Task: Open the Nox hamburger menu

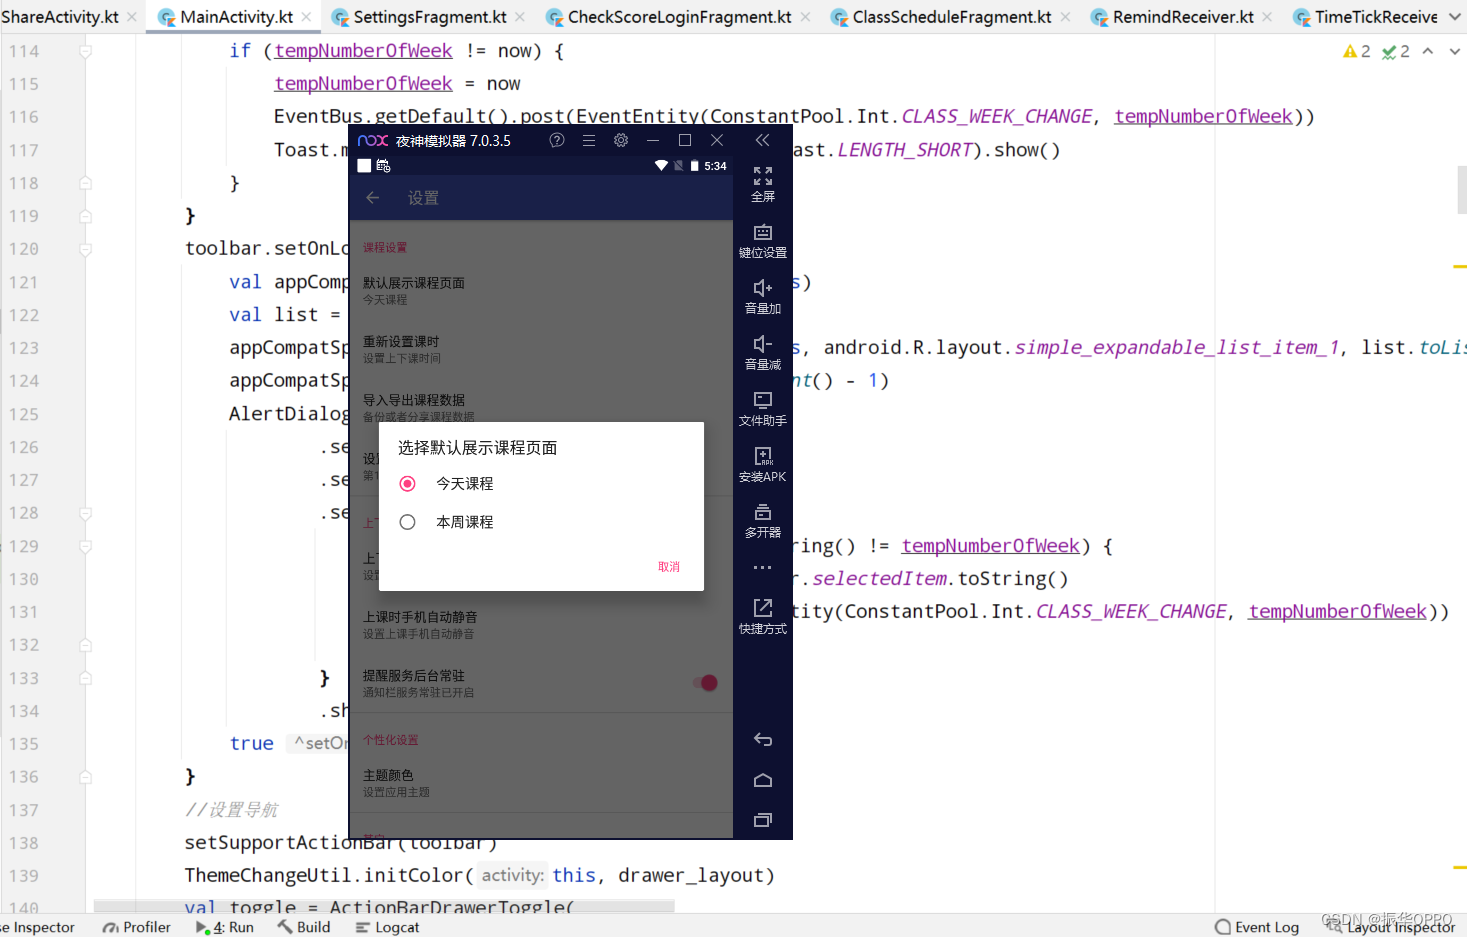Action: pos(589,140)
